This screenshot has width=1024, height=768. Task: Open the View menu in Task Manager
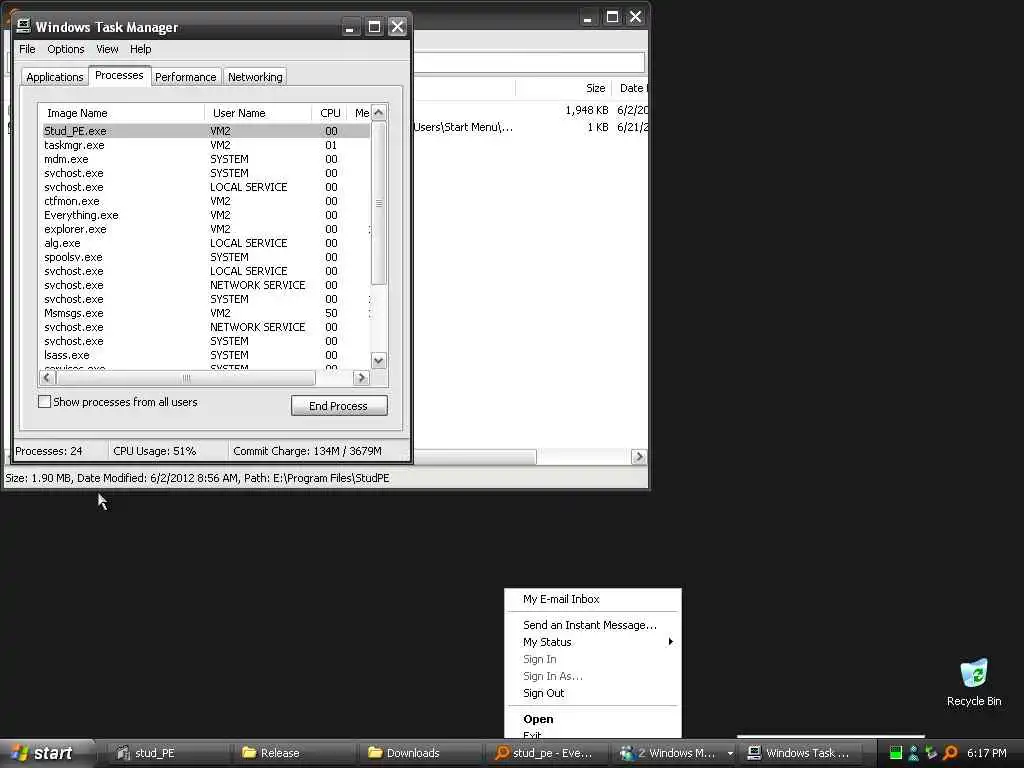point(107,49)
